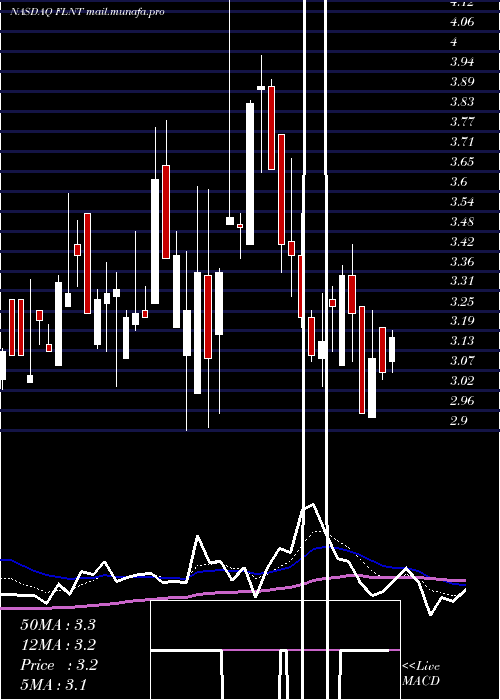The width and height of the screenshot is (500, 700).
Task: Click the 3.07 price axis label
Action: coord(462,360)
